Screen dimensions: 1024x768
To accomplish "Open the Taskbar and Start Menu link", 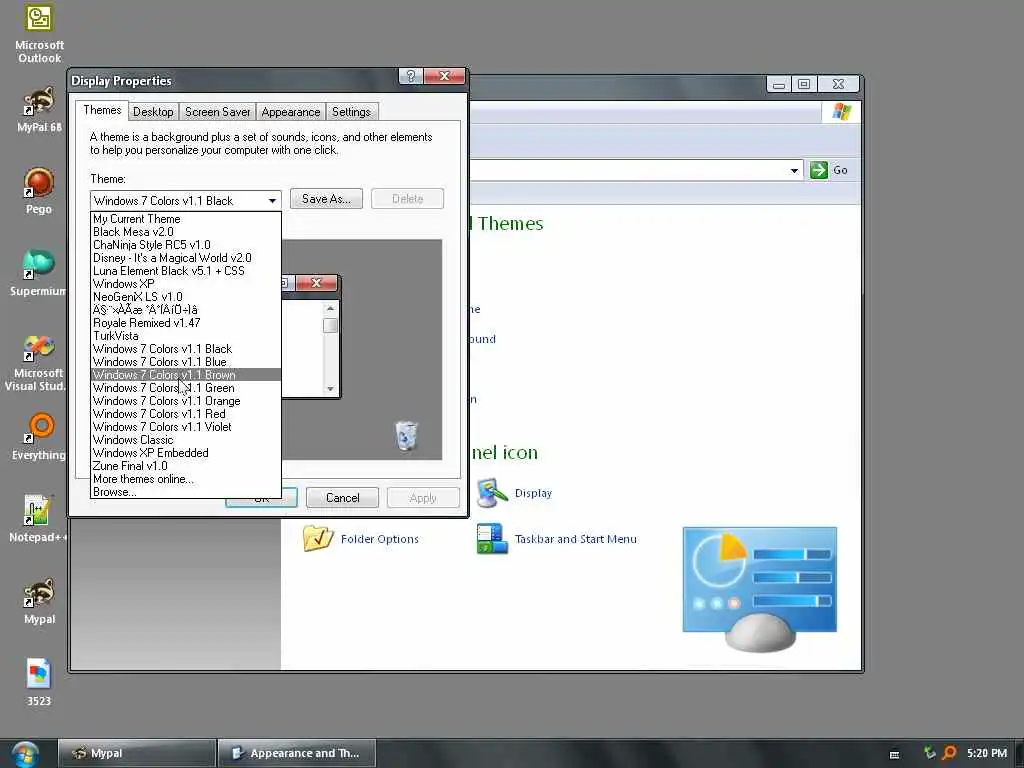I will point(575,539).
